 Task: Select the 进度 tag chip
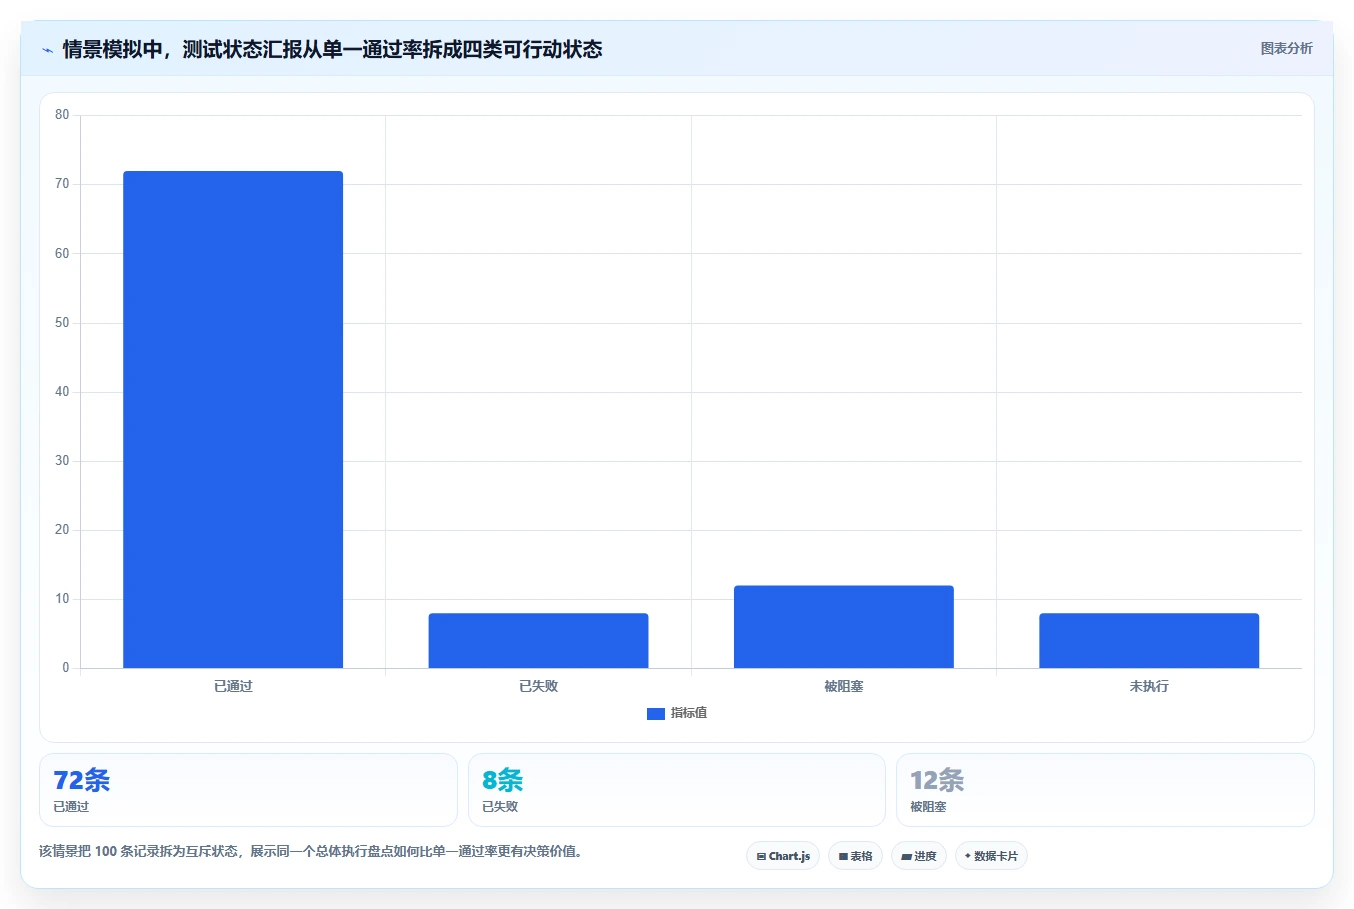919,856
